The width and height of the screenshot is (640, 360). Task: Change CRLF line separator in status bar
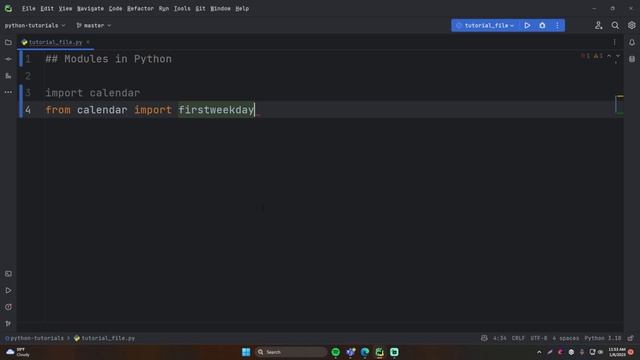[518, 338]
